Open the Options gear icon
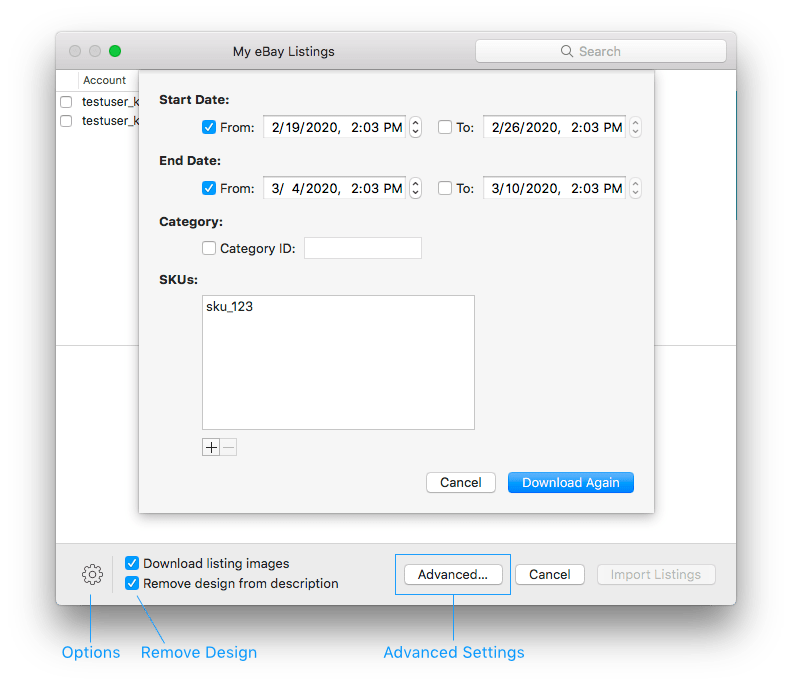 [x=92, y=574]
